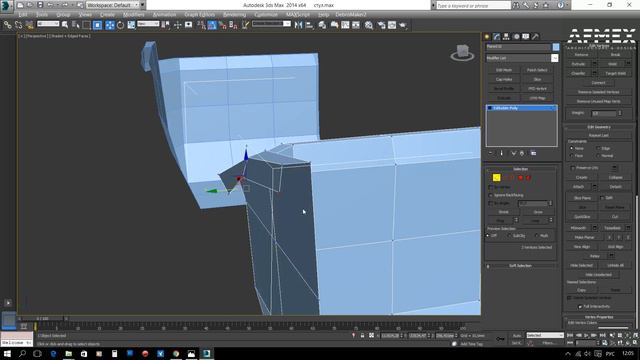Switch to the Create command panel
The image size is (640, 360).
click(x=487, y=37)
